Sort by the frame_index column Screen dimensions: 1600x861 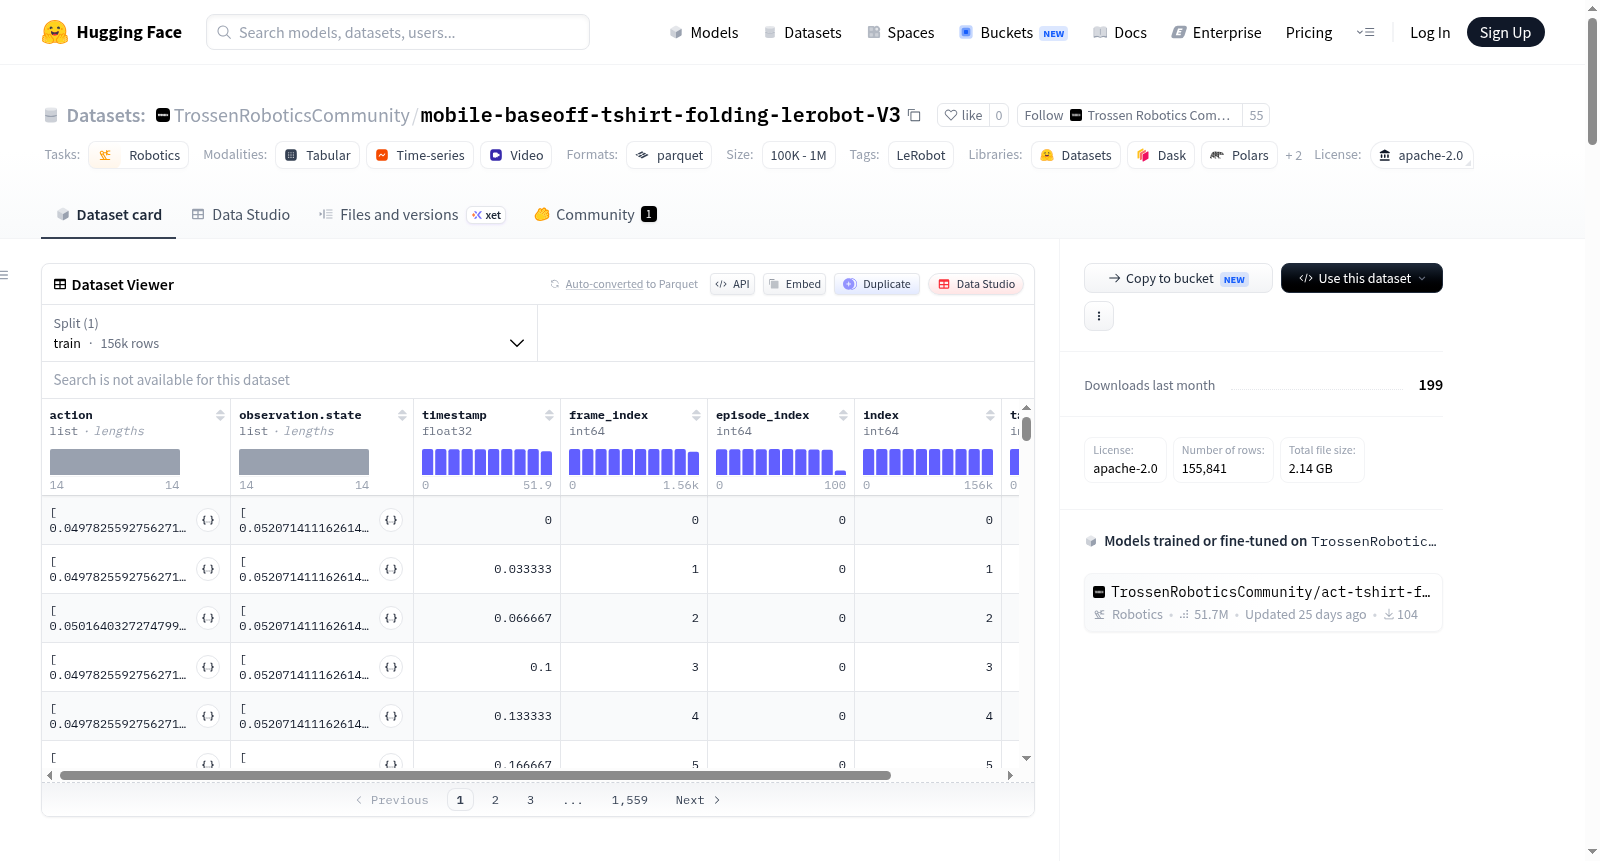coord(696,415)
